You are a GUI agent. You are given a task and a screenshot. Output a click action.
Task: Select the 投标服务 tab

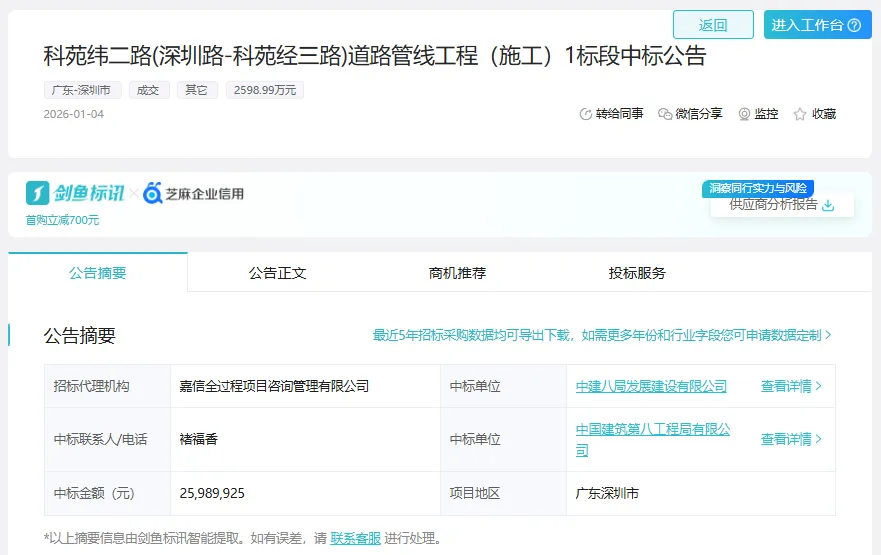pos(637,272)
